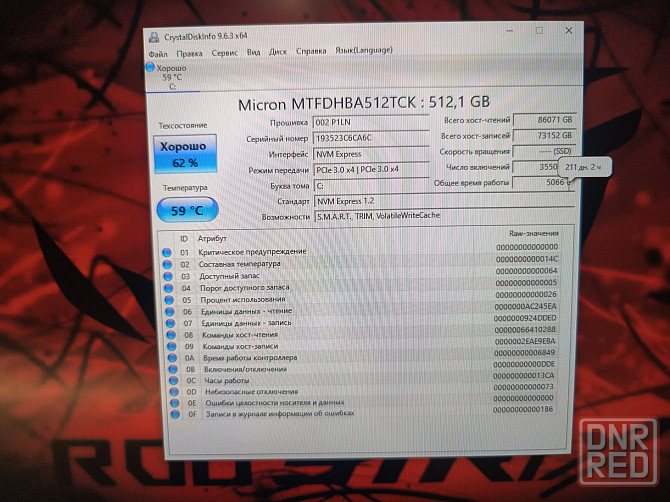670x502 pixels.
Task: Select the Доступный запас attribute row
Action: coord(361,274)
